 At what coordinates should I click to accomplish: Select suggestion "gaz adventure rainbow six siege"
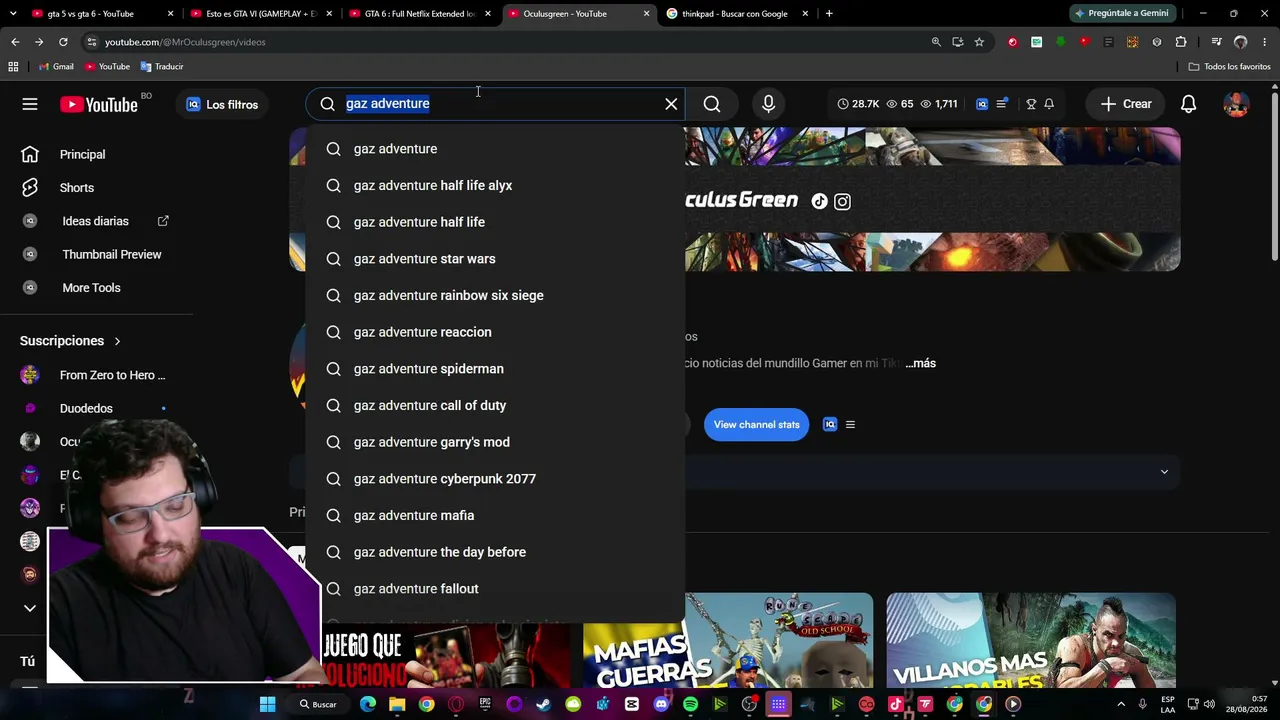[x=496, y=295]
